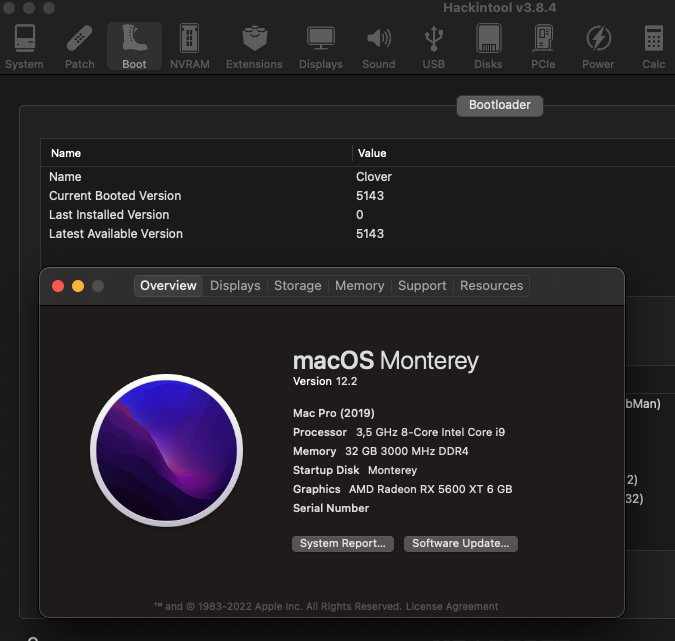Screen dimensions: 675x641
Task: Open the License Agreement link
Action: click(x=452, y=607)
